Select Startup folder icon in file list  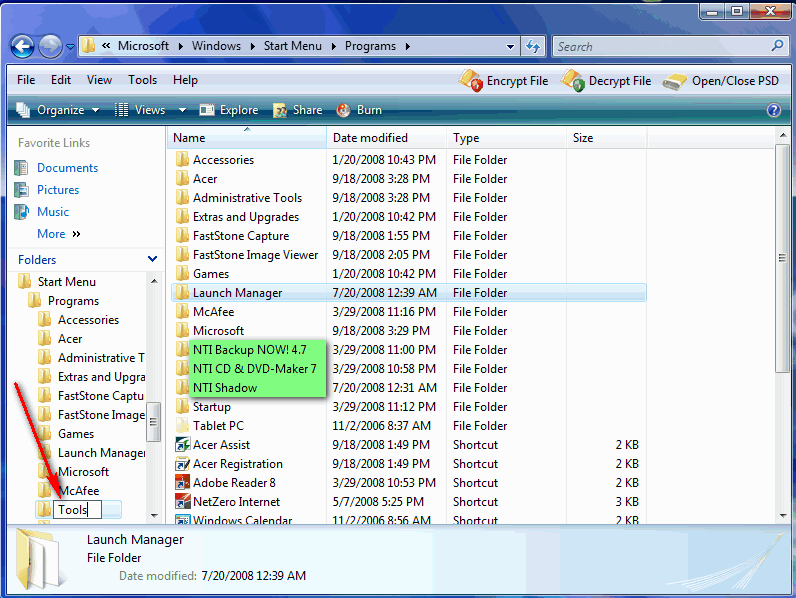(182, 407)
